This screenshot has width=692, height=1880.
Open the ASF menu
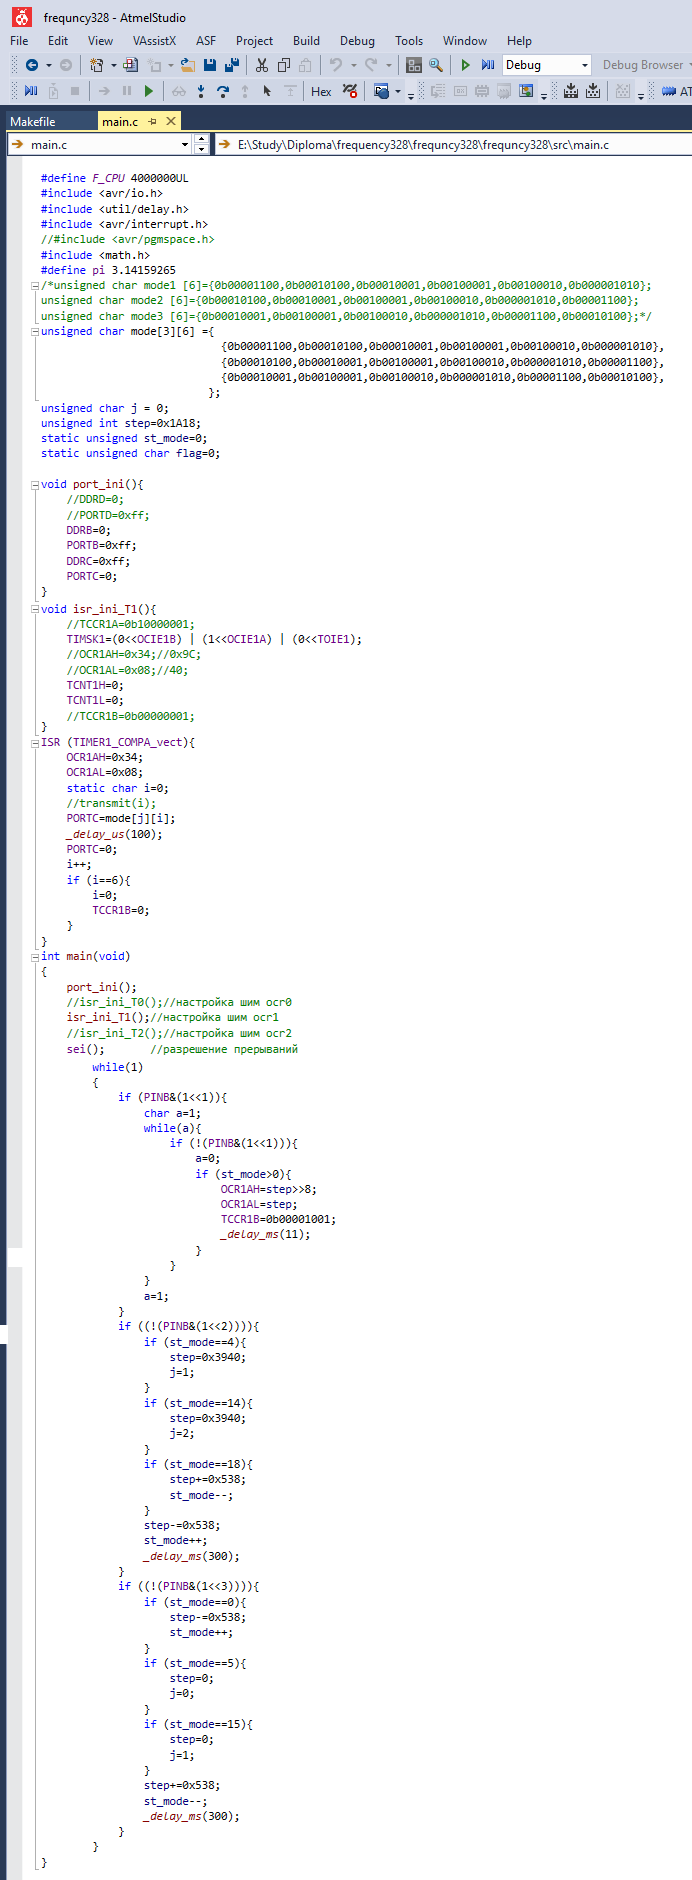tap(206, 41)
